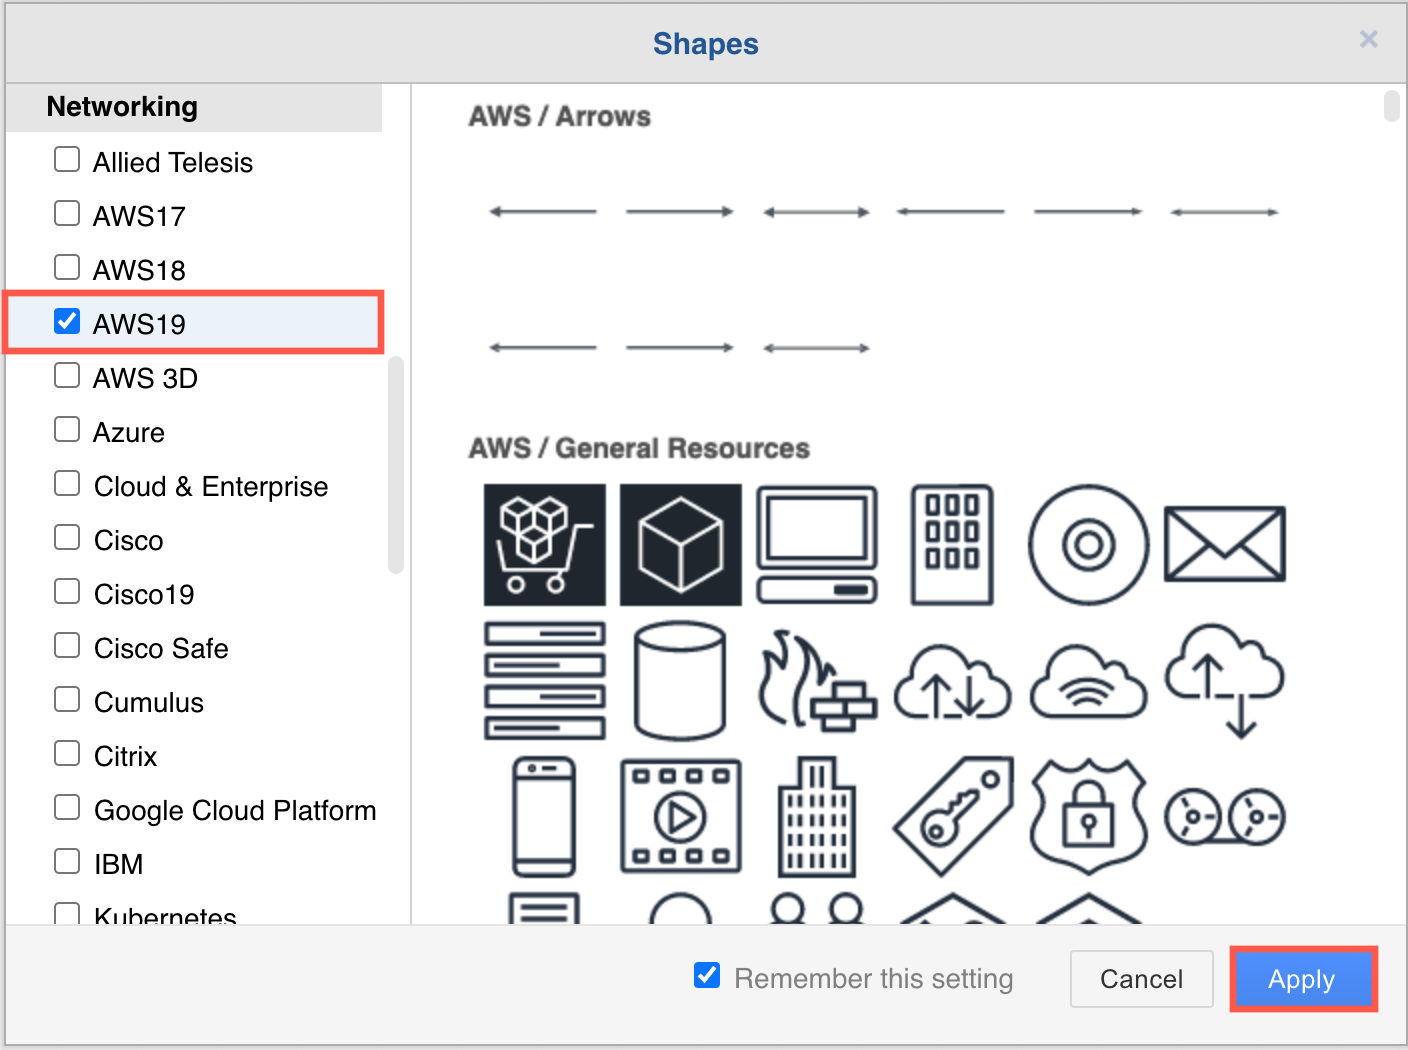1408x1050 pixels.
Task: Select the email envelope shape
Action: 1224,545
